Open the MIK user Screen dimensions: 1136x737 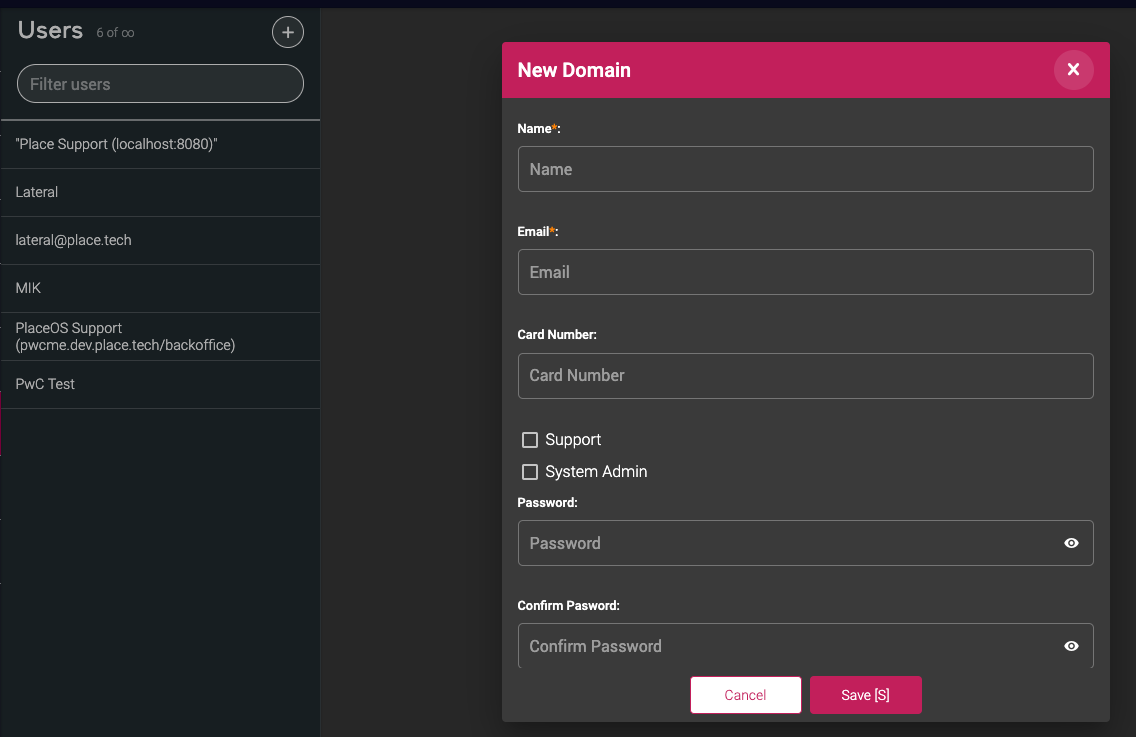point(160,288)
